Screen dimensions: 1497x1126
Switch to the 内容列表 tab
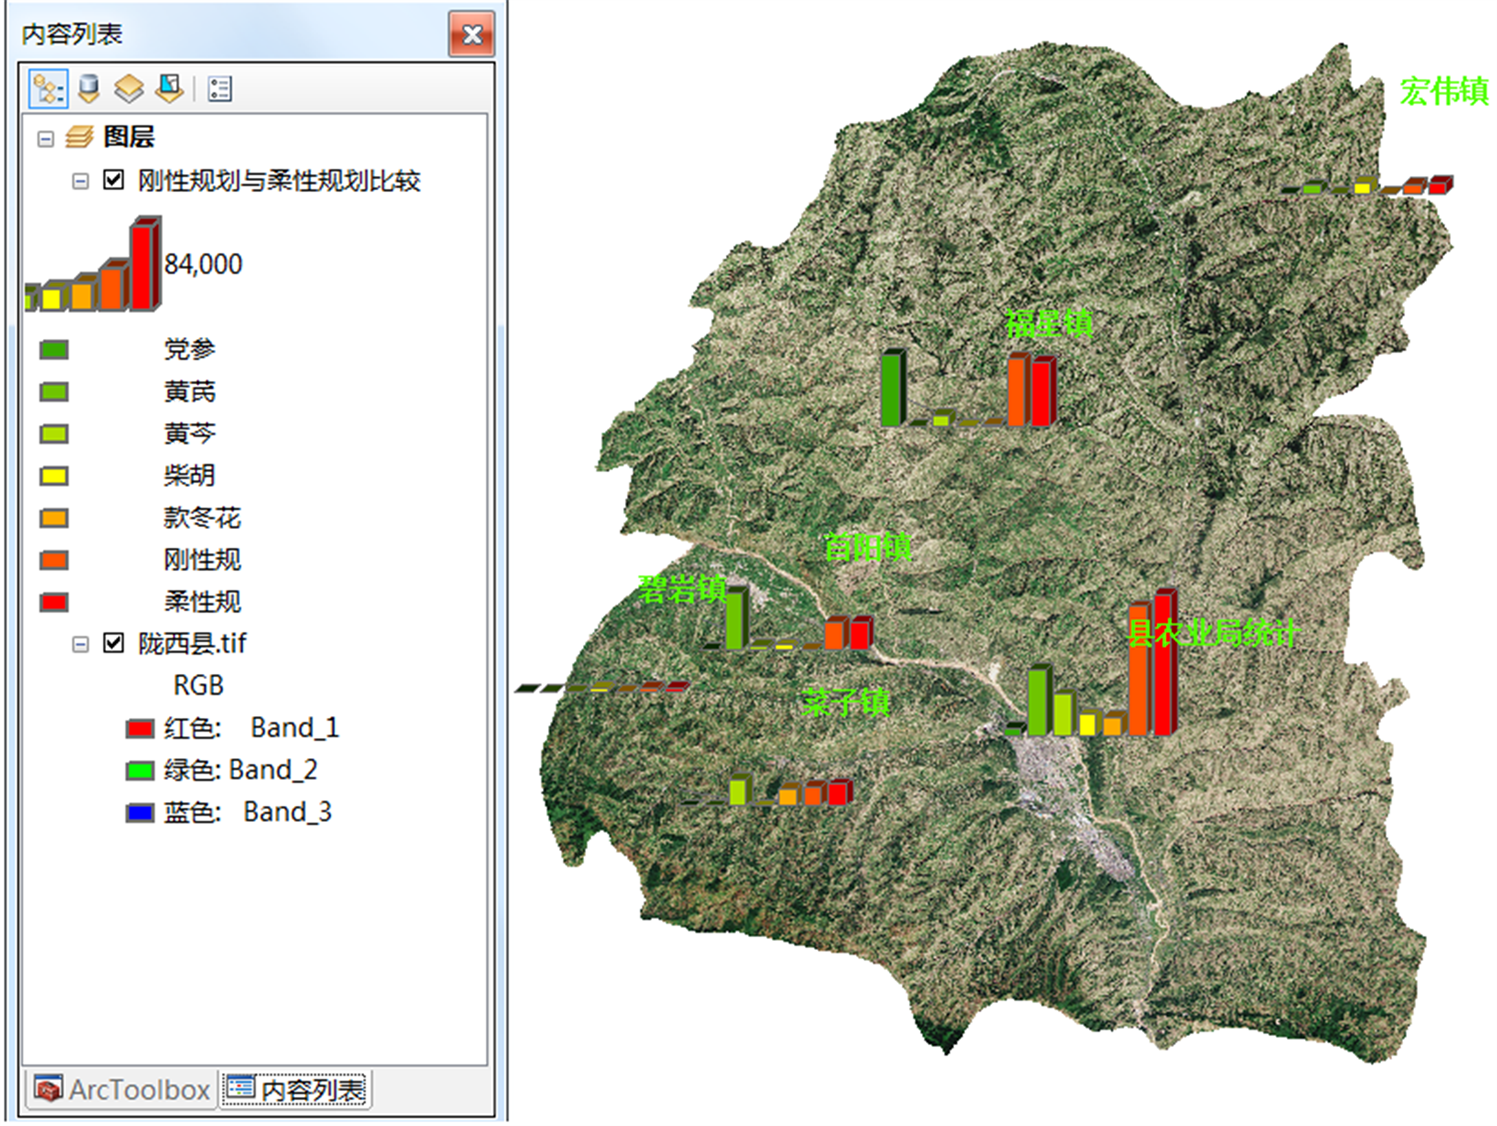tap(296, 1089)
